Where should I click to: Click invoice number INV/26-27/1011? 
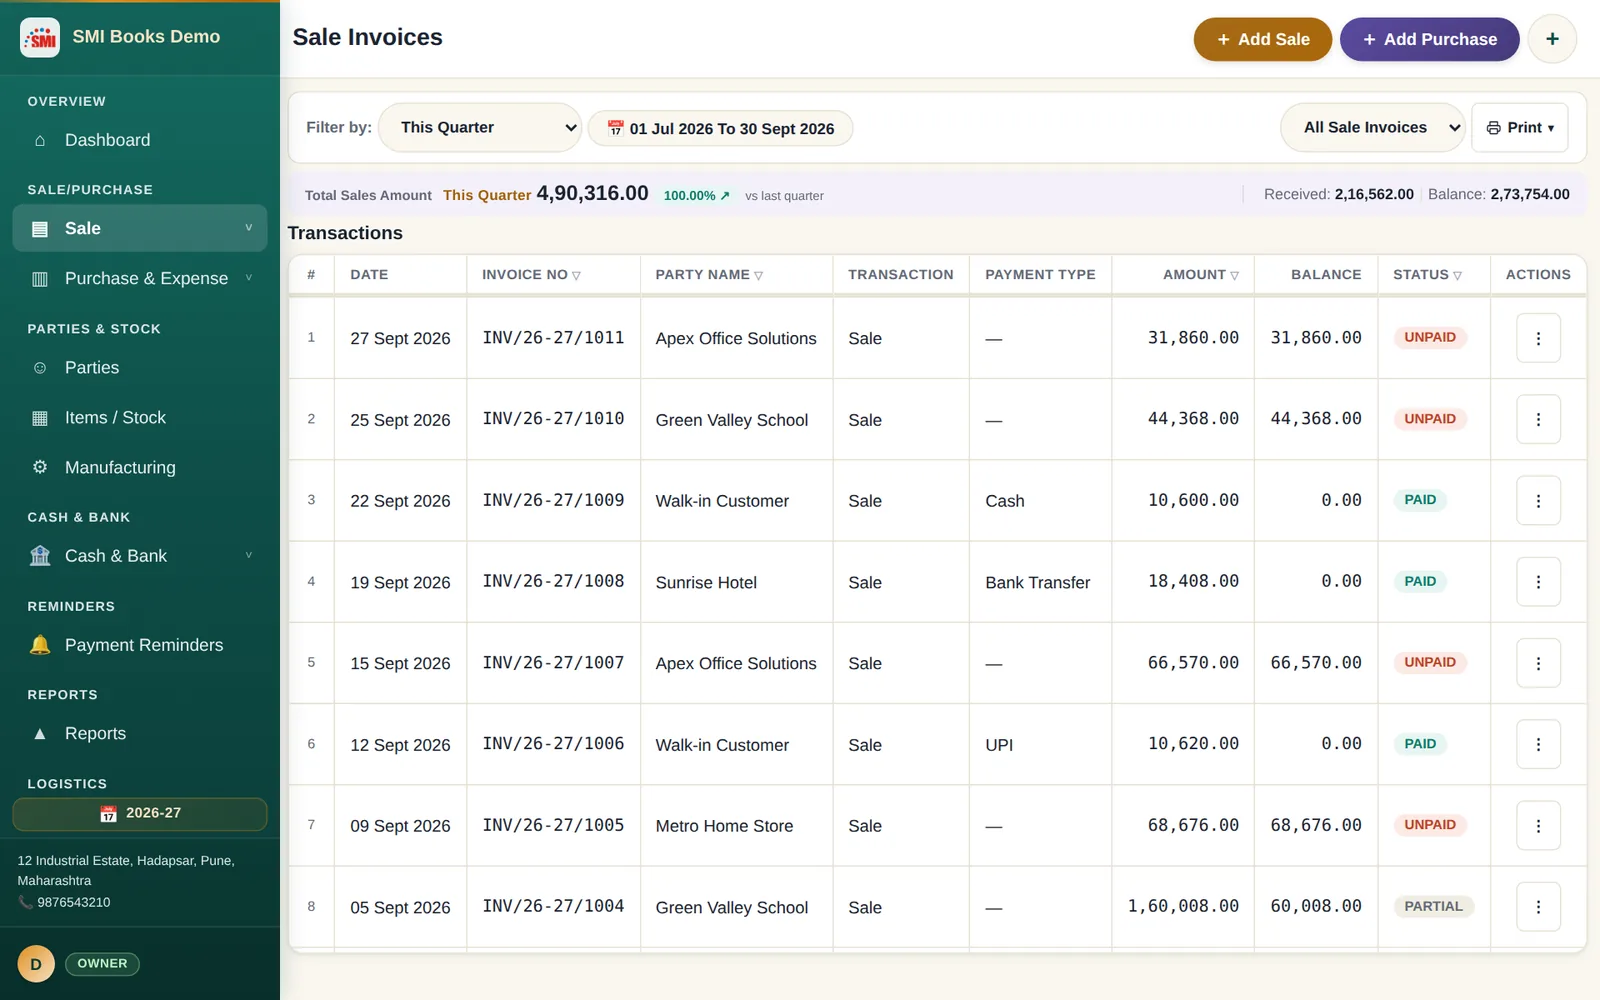point(553,338)
